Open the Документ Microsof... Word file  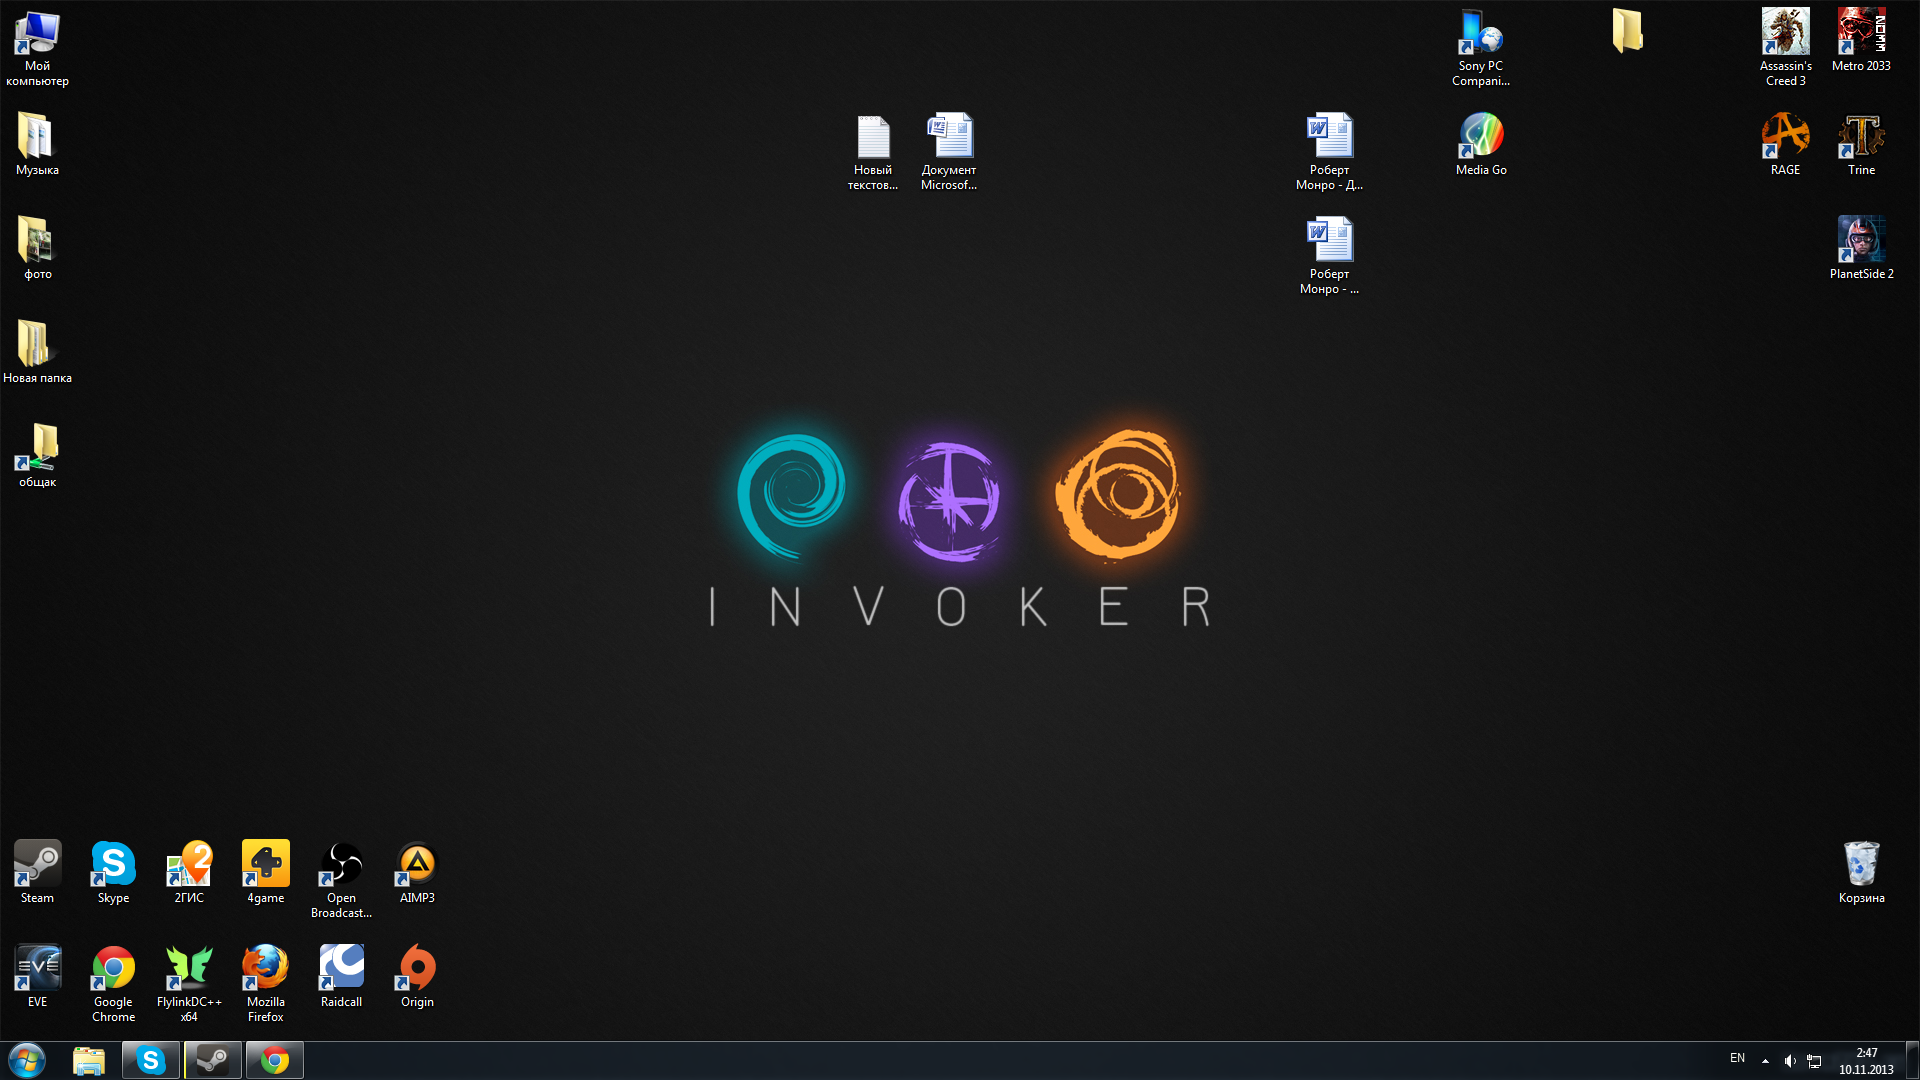pos(949,152)
